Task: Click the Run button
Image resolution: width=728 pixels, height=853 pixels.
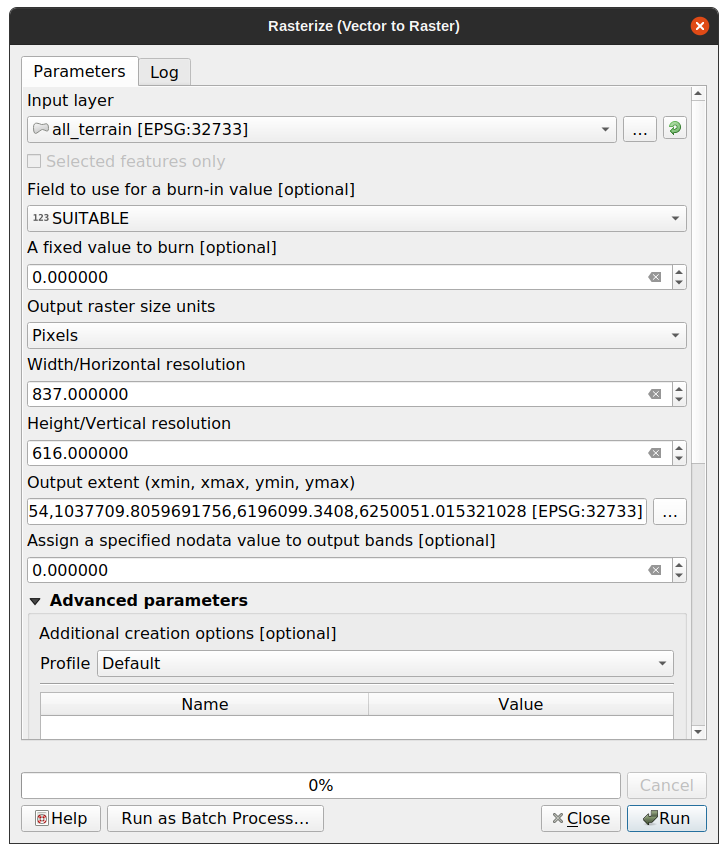Action: click(666, 818)
